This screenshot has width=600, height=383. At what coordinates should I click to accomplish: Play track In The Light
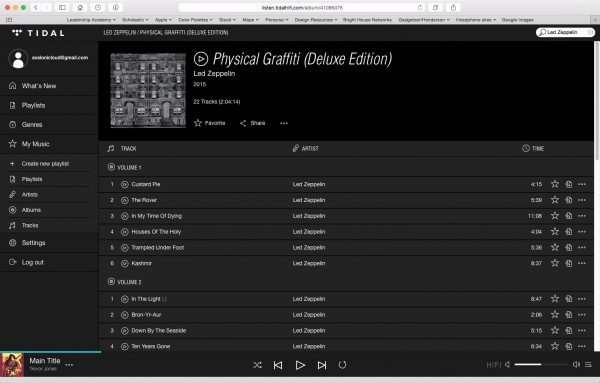(x=124, y=299)
